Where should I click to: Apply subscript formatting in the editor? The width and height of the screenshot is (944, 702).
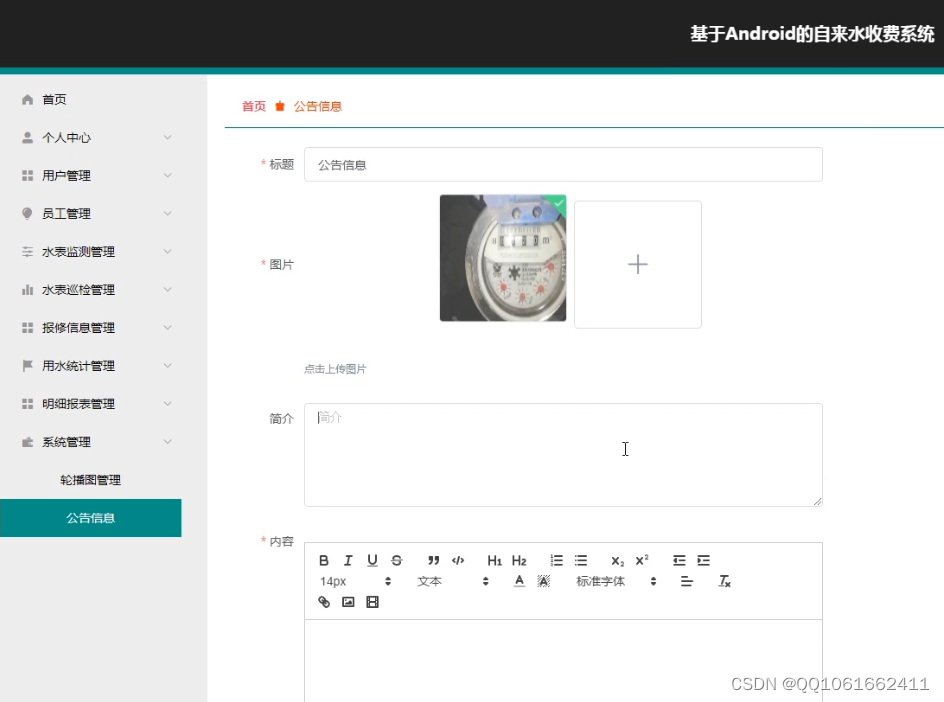pos(616,561)
